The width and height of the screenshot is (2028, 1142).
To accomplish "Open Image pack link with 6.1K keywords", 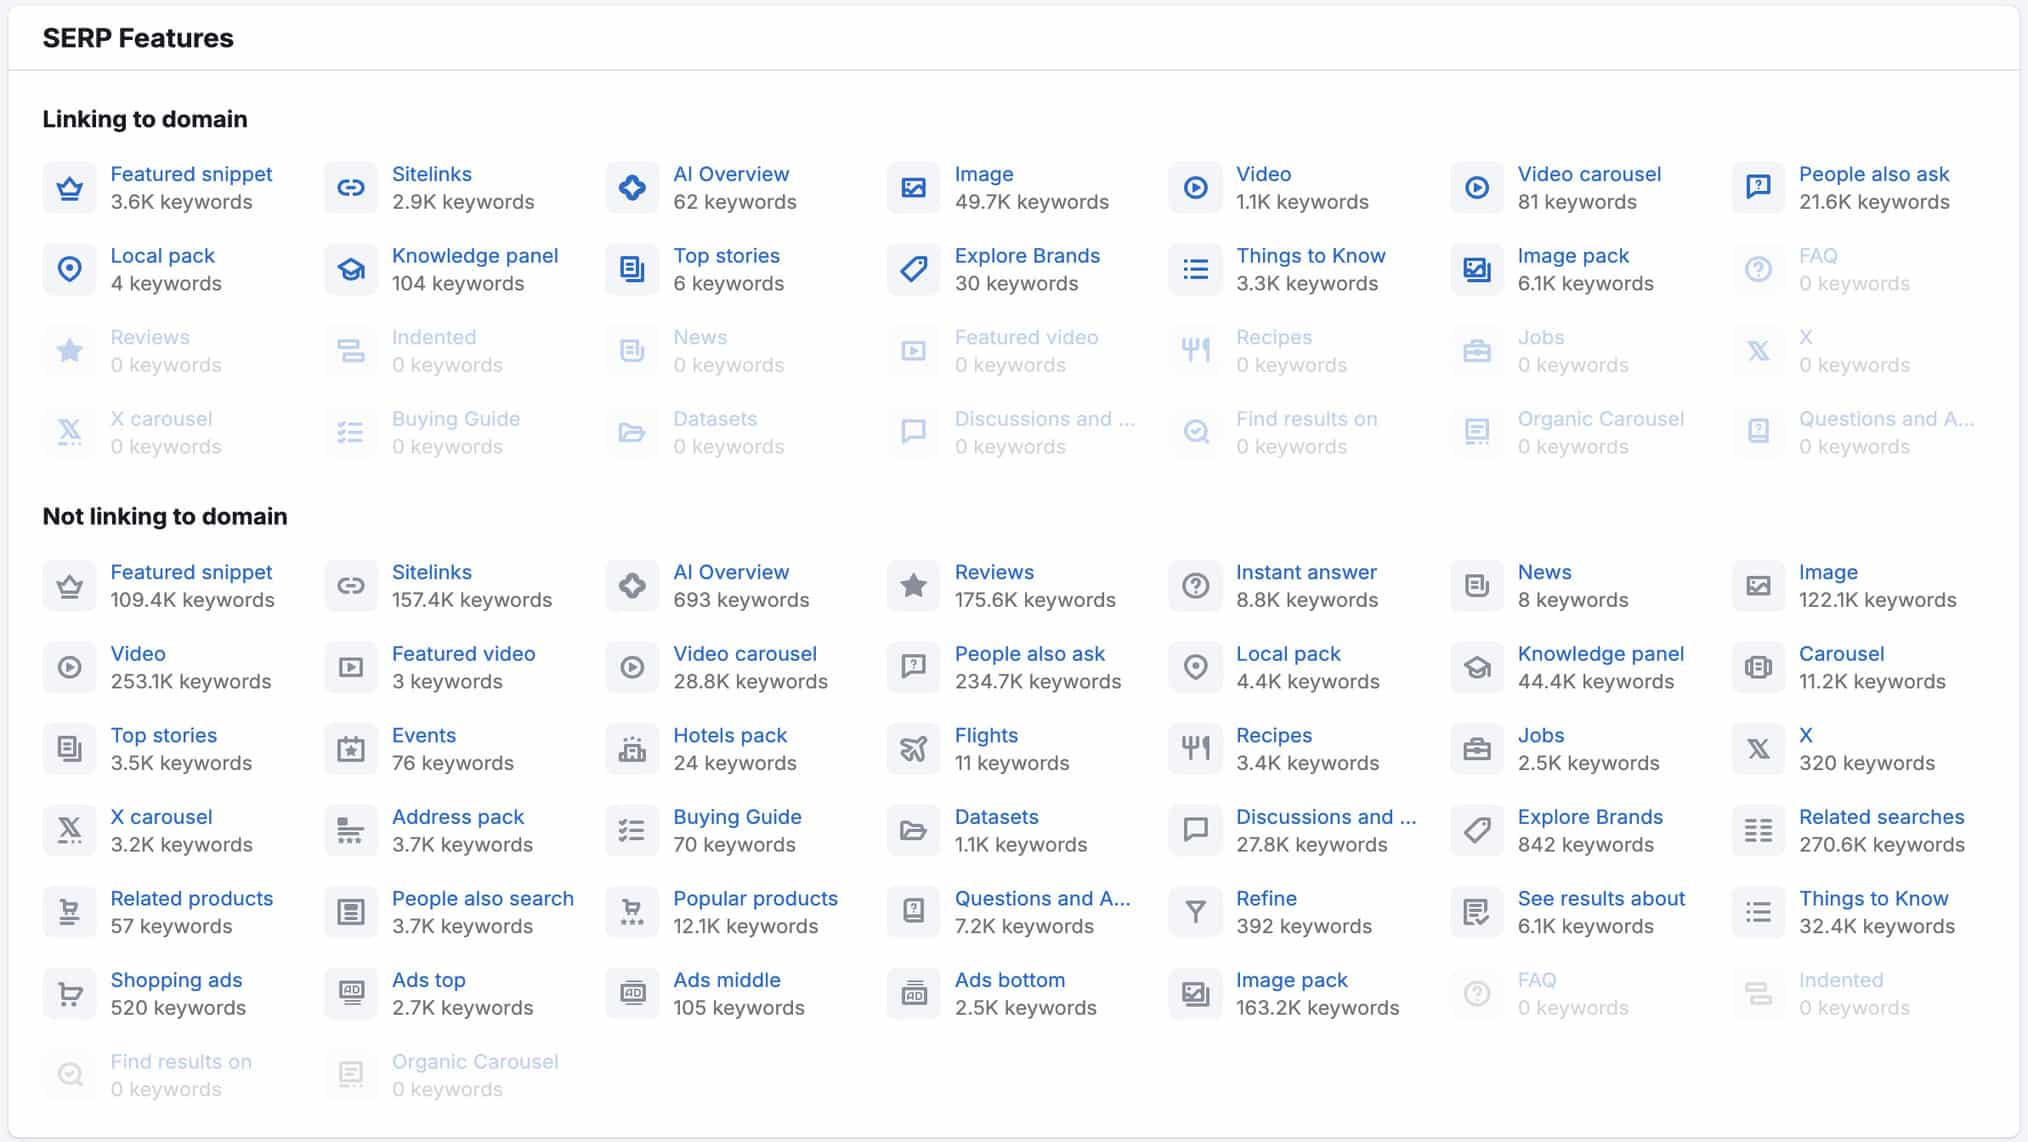I will point(1573,256).
